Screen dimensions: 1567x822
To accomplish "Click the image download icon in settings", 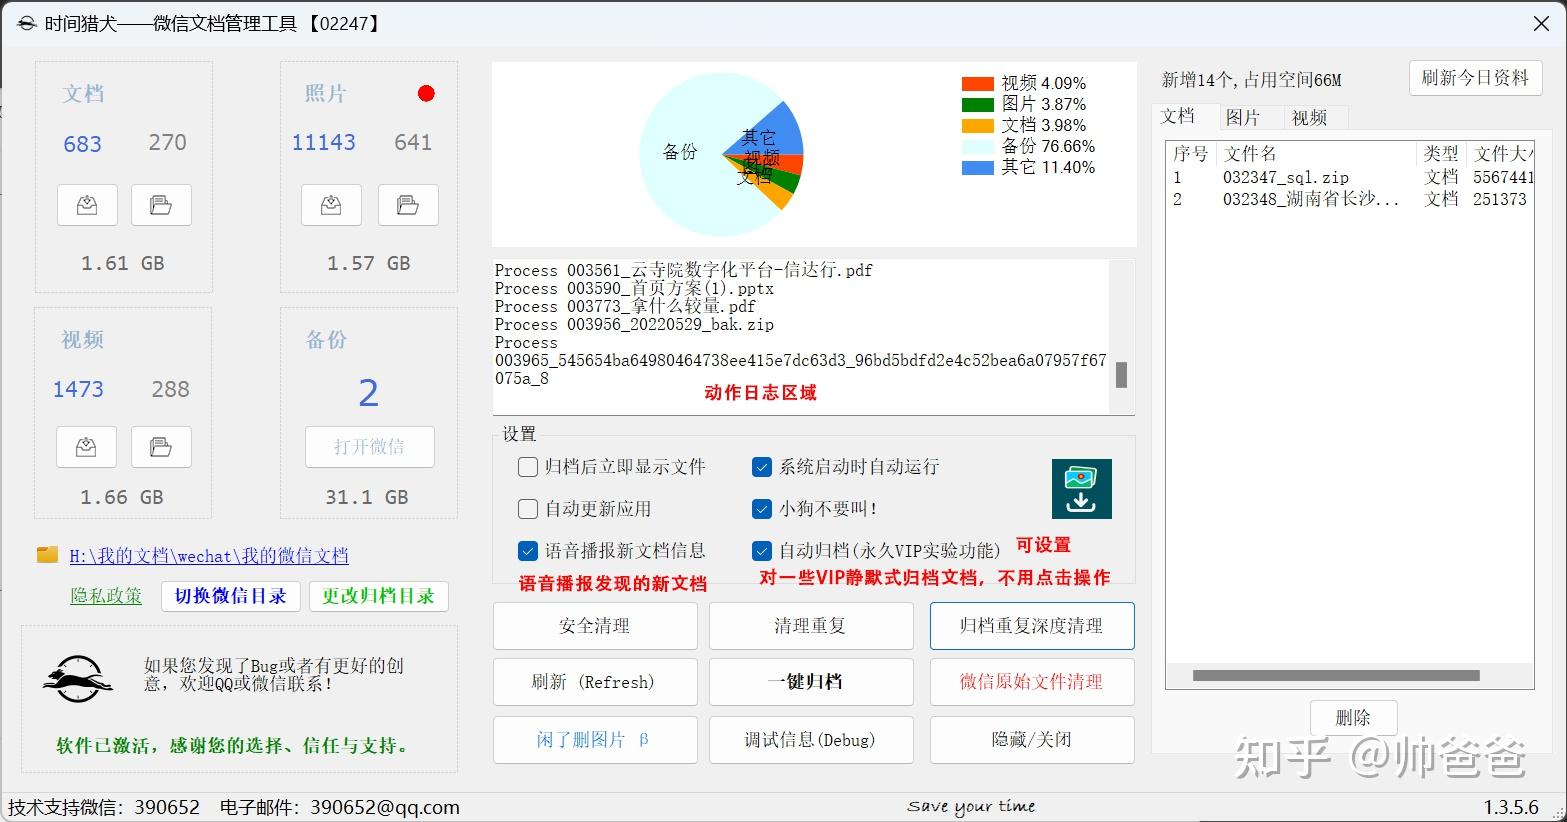I will click(x=1081, y=489).
